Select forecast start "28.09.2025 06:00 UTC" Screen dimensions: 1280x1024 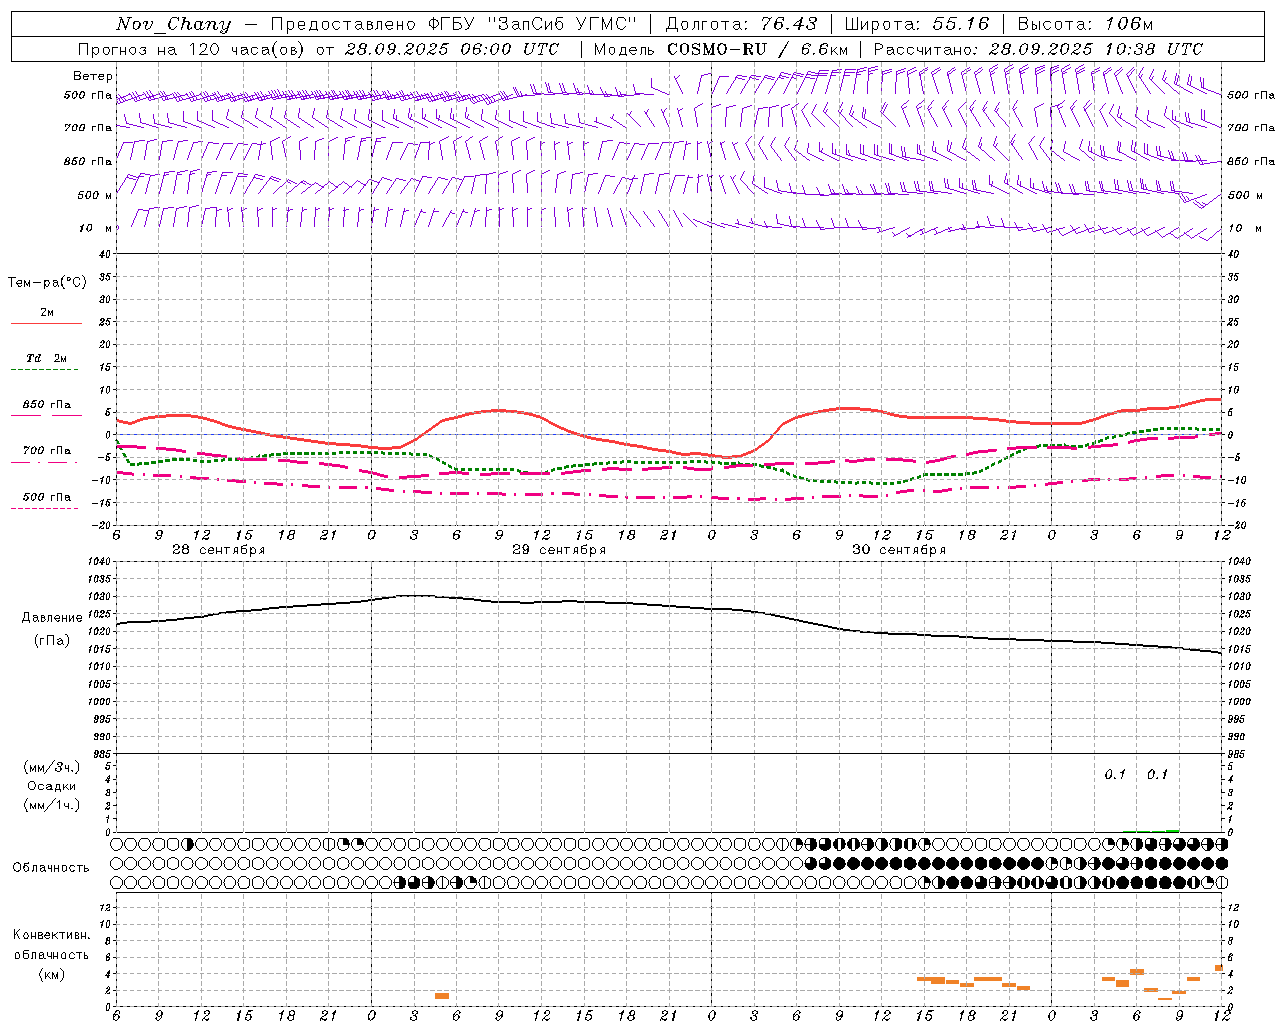[451, 49]
